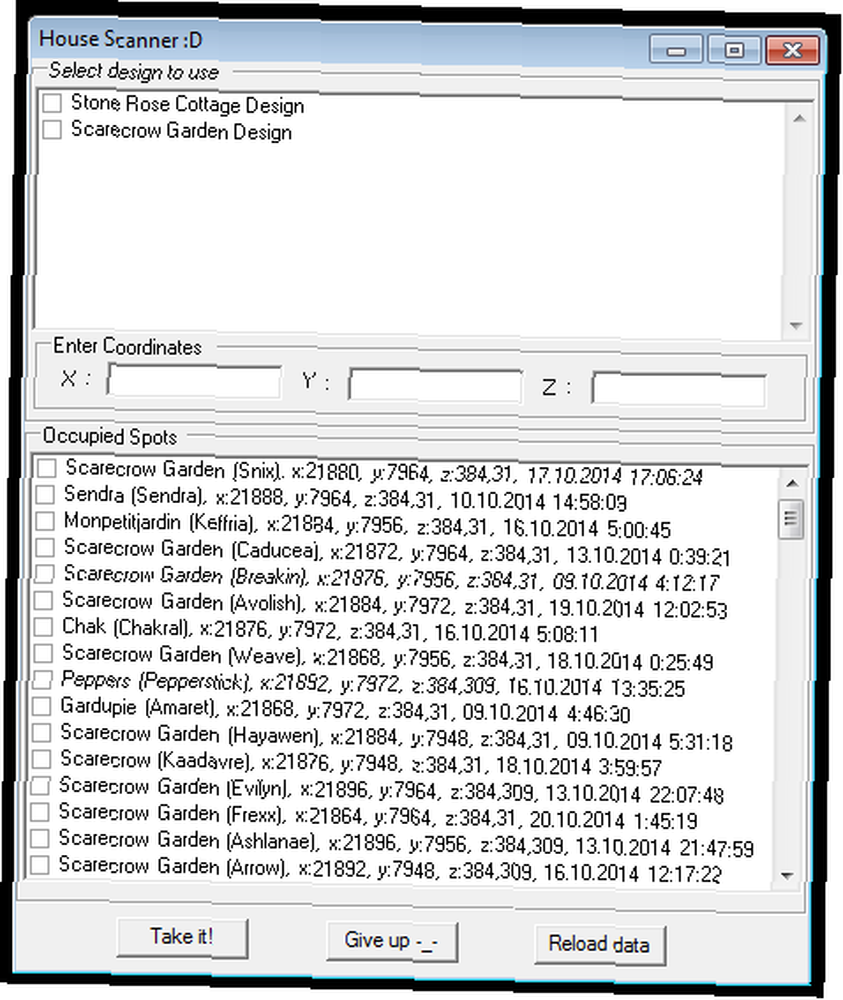Focus the Y coordinate input field
This screenshot has width=843, height=1000.
coord(436,385)
